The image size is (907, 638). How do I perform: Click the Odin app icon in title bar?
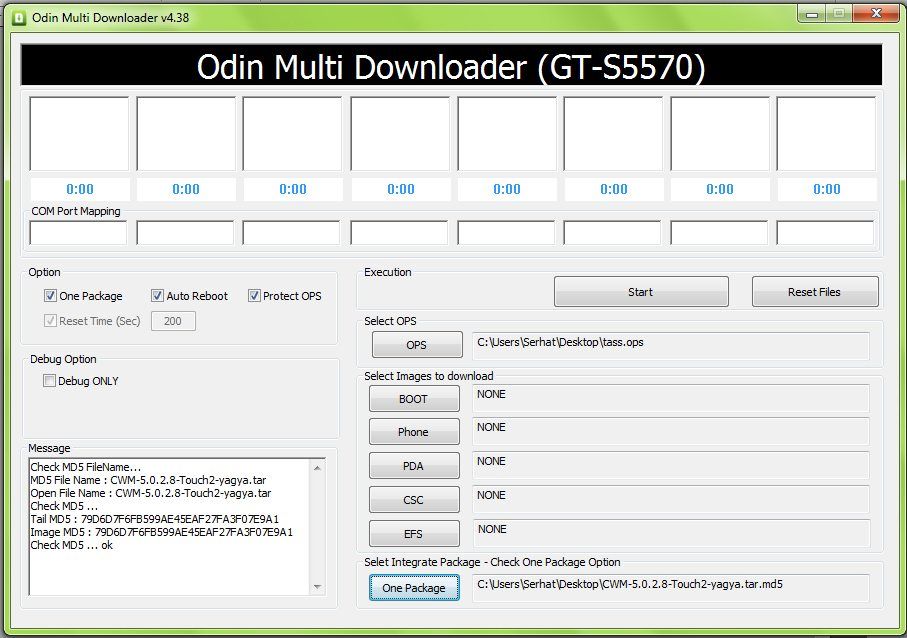tap(18, 16)
